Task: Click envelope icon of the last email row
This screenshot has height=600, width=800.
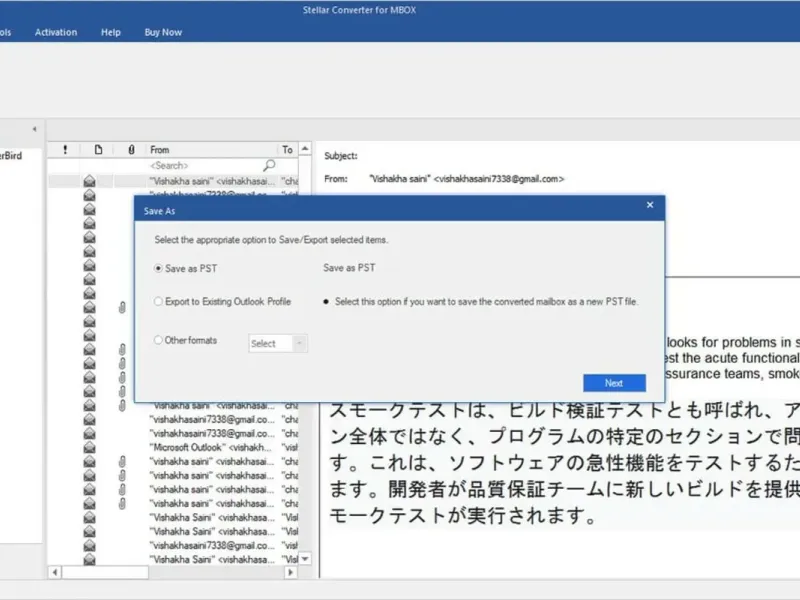Action: [89, 560]
